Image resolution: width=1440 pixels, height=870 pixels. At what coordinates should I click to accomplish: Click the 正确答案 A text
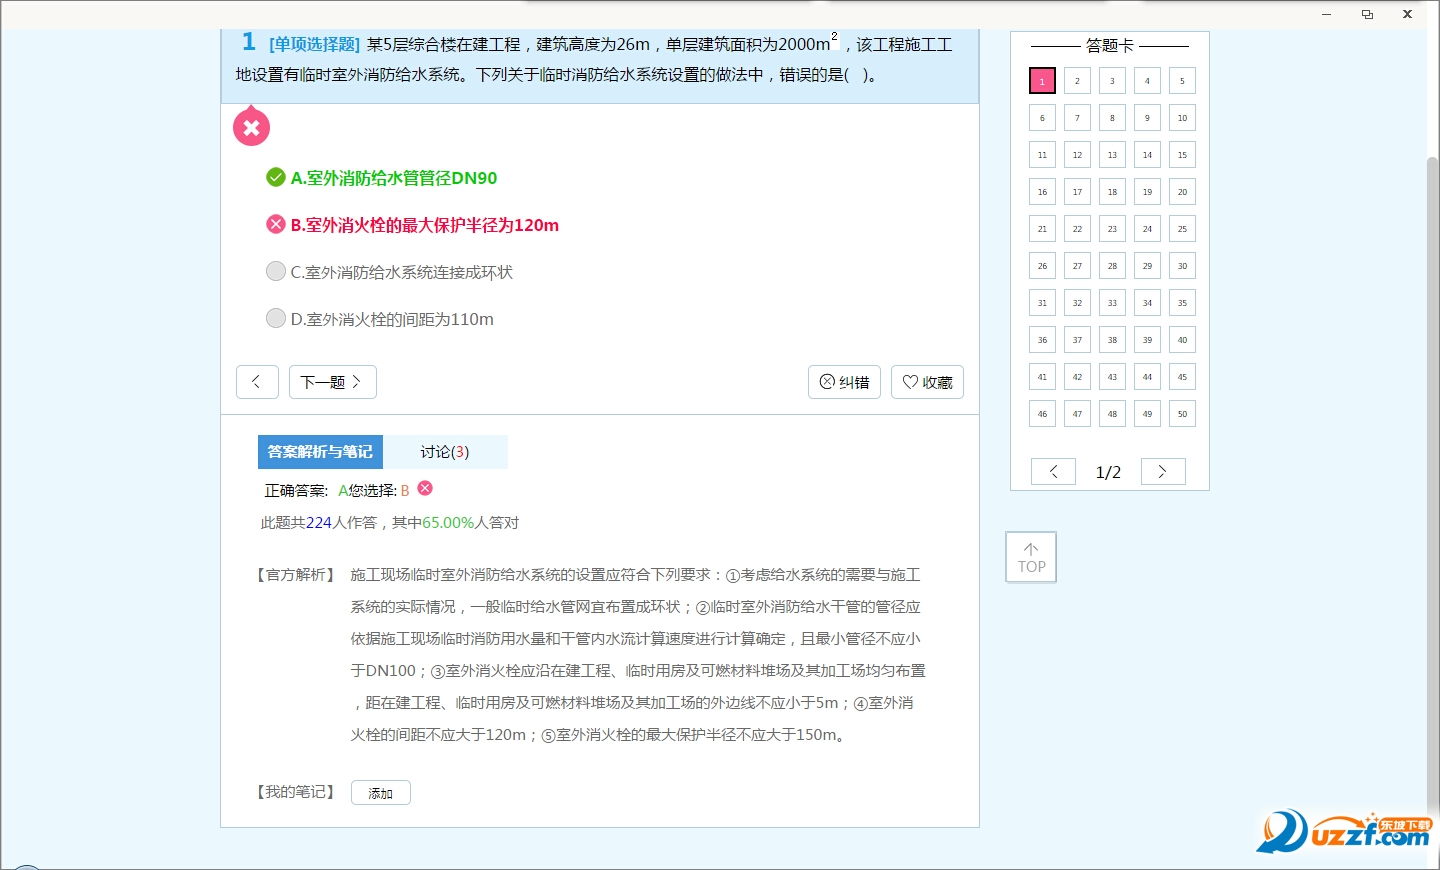pyautogui.click(x=306, y=491)
